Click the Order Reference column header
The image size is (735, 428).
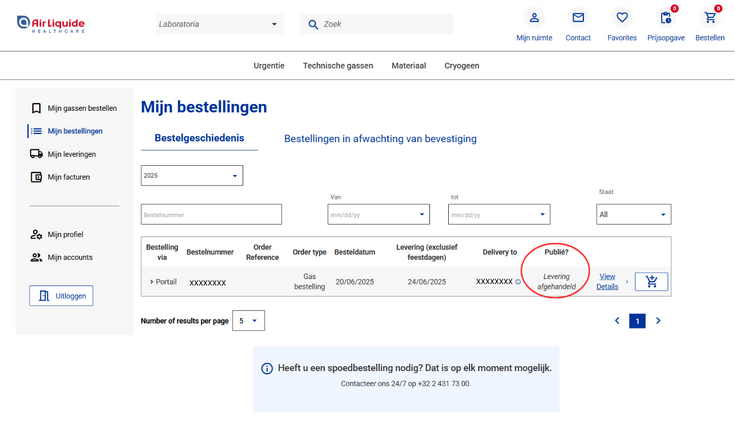click(x=262, y=252)
